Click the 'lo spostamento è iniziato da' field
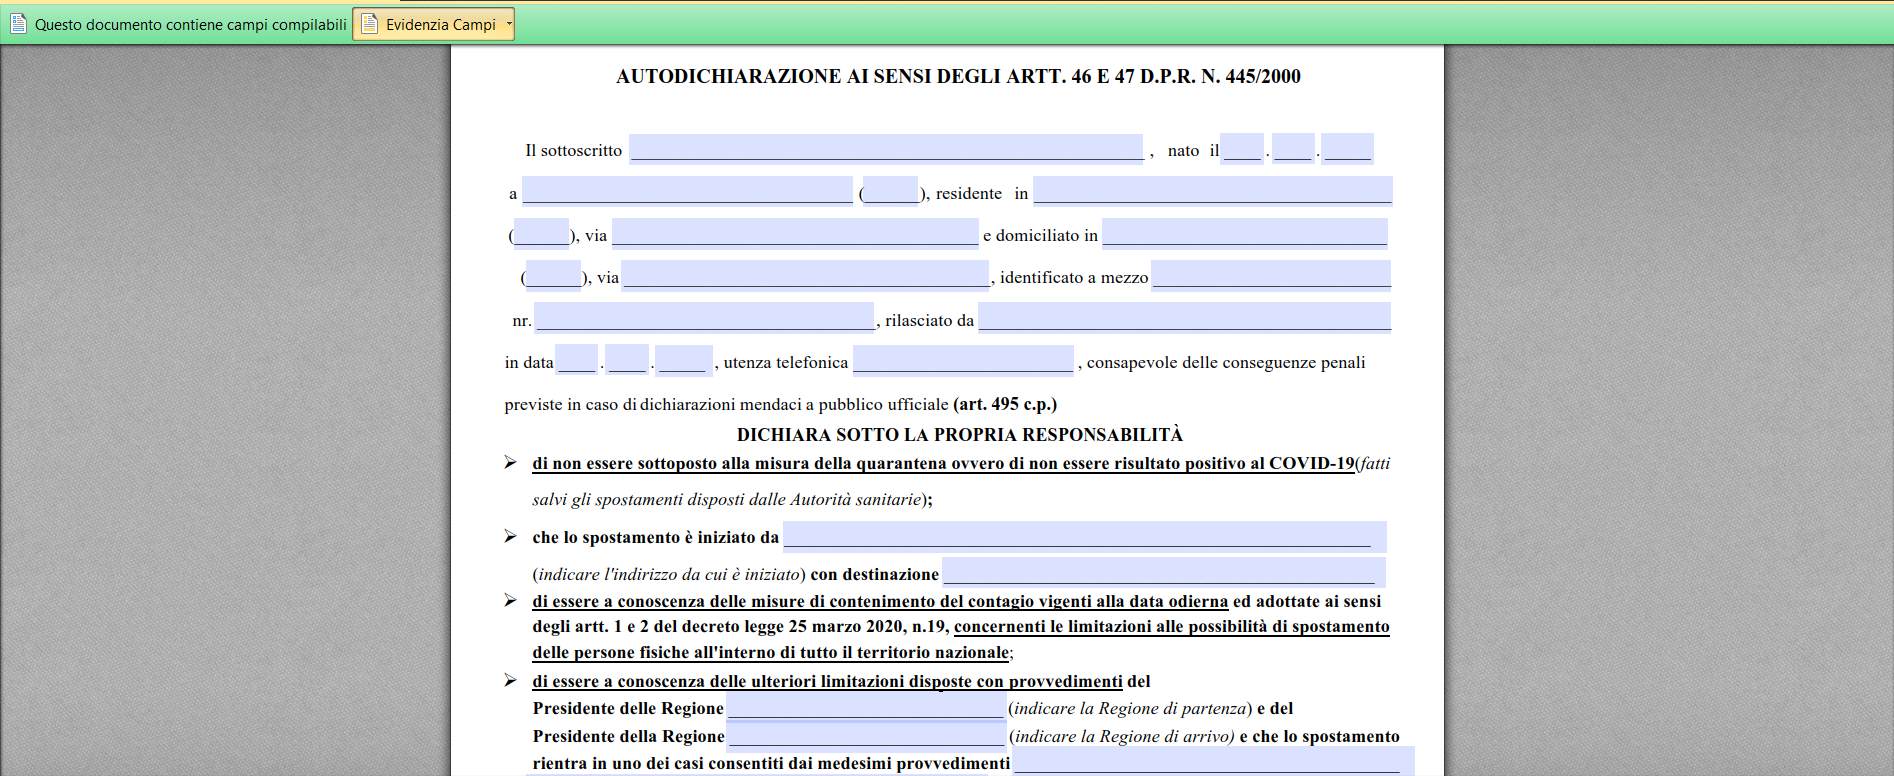 pyautogui.click(x=1085, y=536)
